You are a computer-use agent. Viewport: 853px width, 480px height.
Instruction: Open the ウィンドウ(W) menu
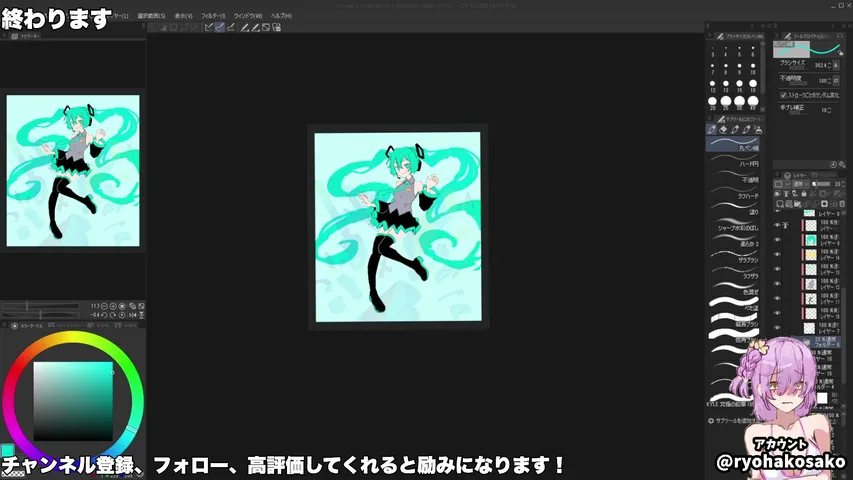248,16
